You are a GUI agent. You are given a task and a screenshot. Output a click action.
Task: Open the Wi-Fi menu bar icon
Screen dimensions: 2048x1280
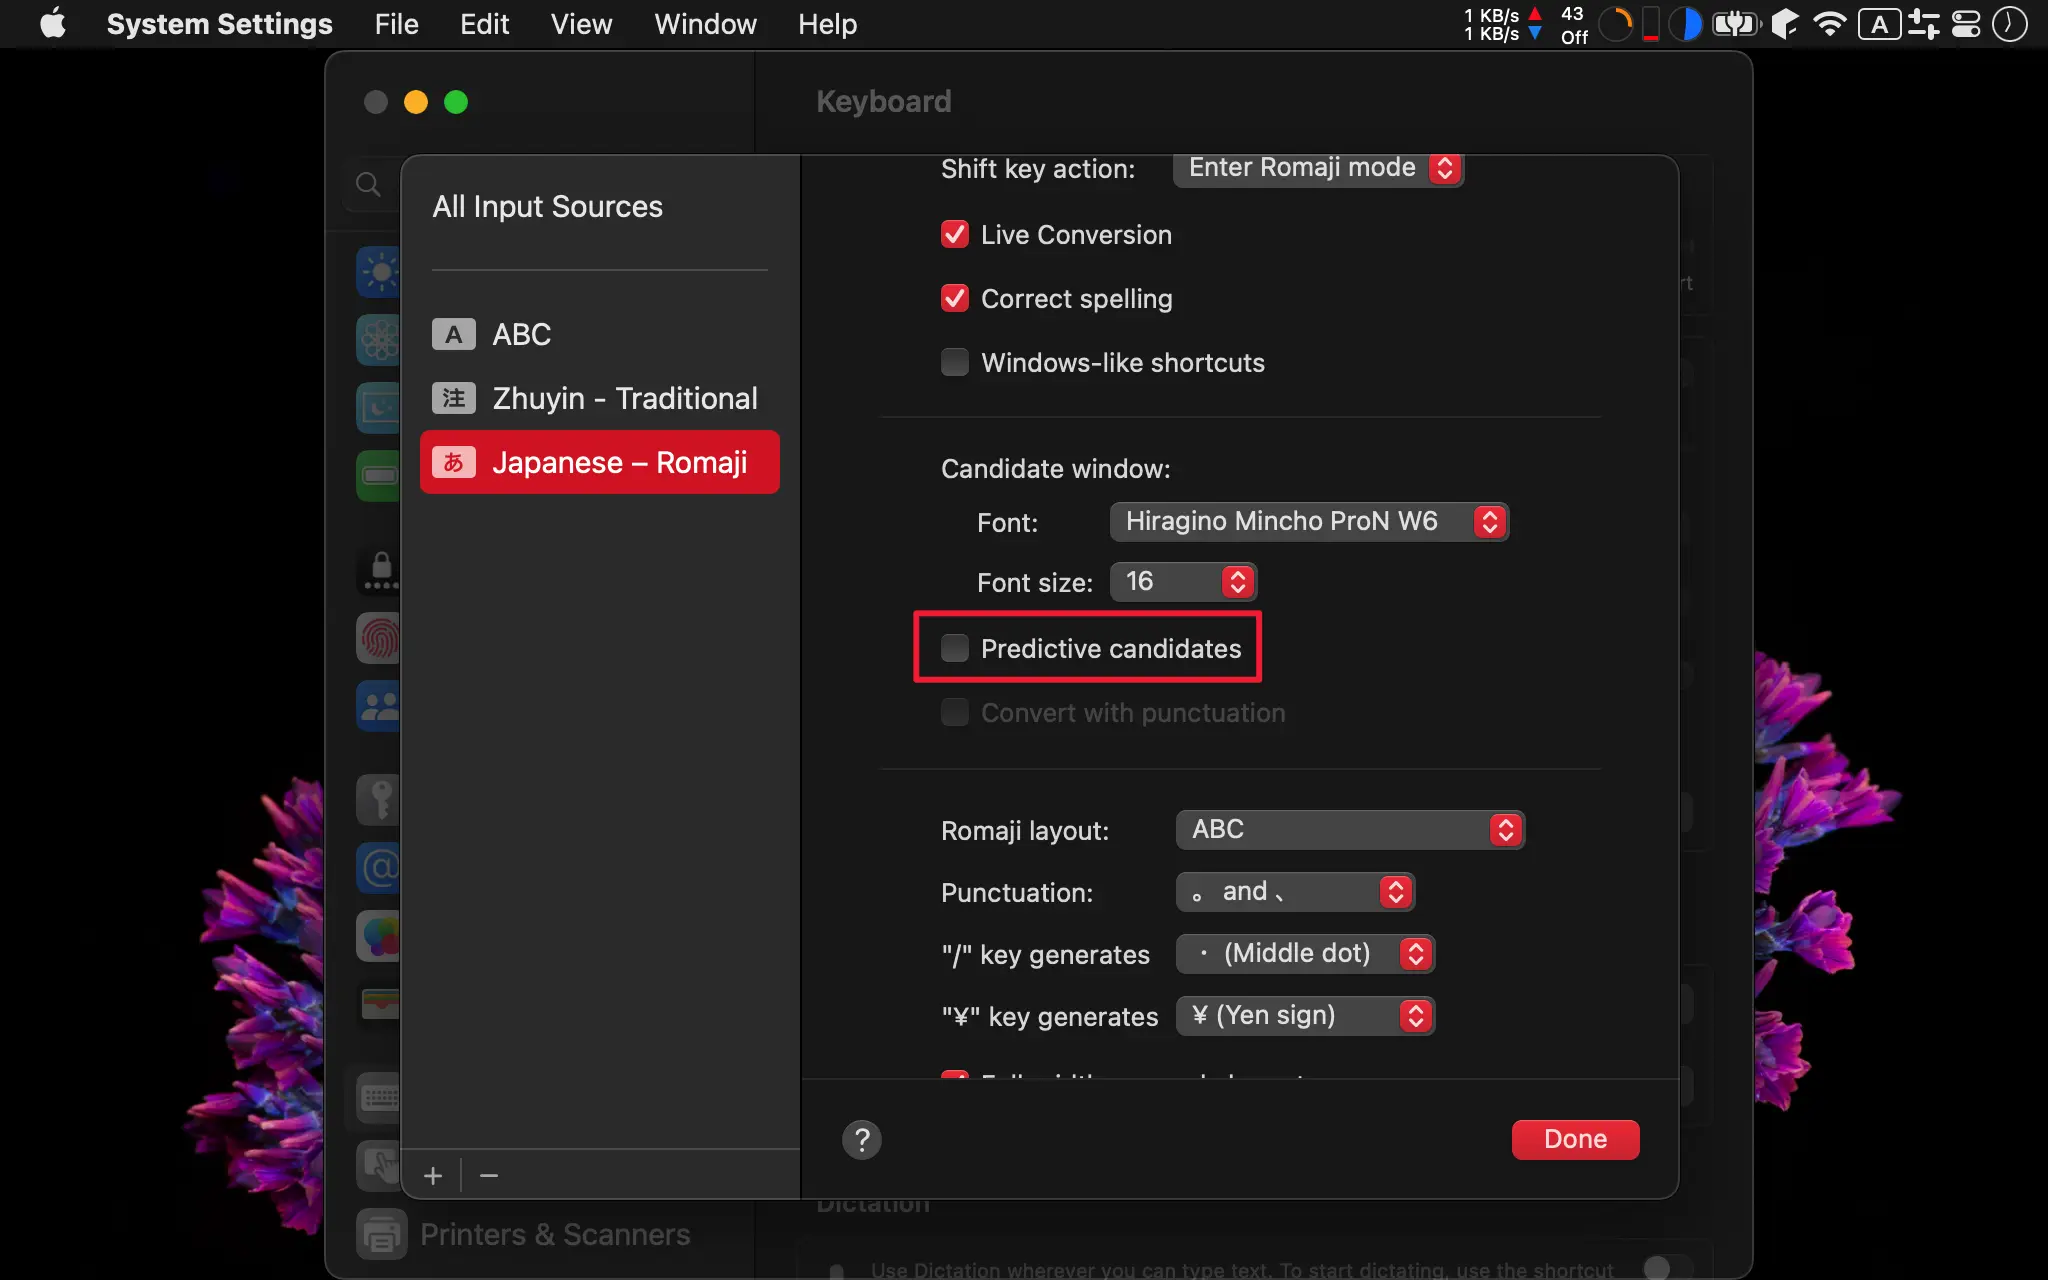coord(1829,24)
